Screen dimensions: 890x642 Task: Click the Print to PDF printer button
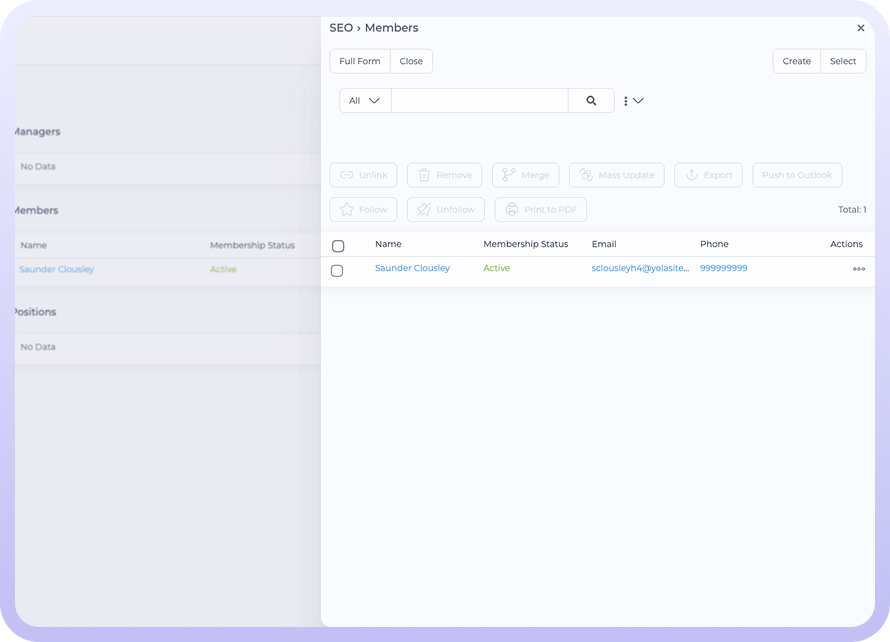pos(540,210)
